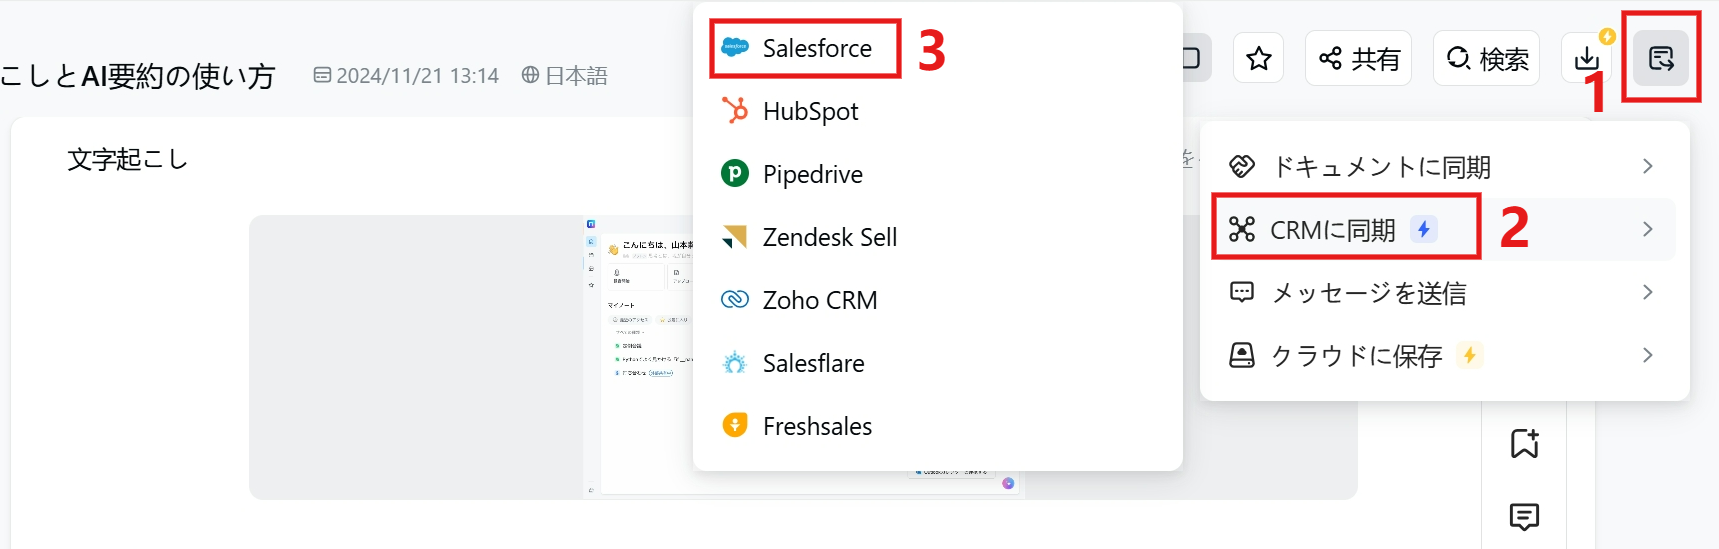This screenshot has width=1719, height=549.
Task: Click the CRM nodes icon beside CRMに同期
Action: pos(1242,229)
